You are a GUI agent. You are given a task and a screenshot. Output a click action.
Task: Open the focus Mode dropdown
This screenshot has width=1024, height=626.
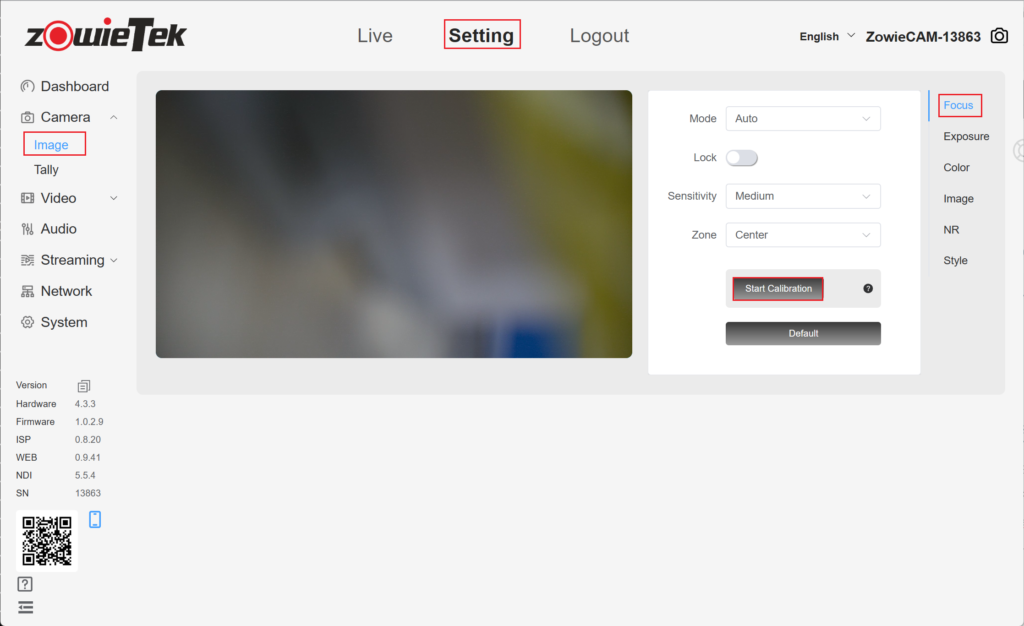coord(802,119)
